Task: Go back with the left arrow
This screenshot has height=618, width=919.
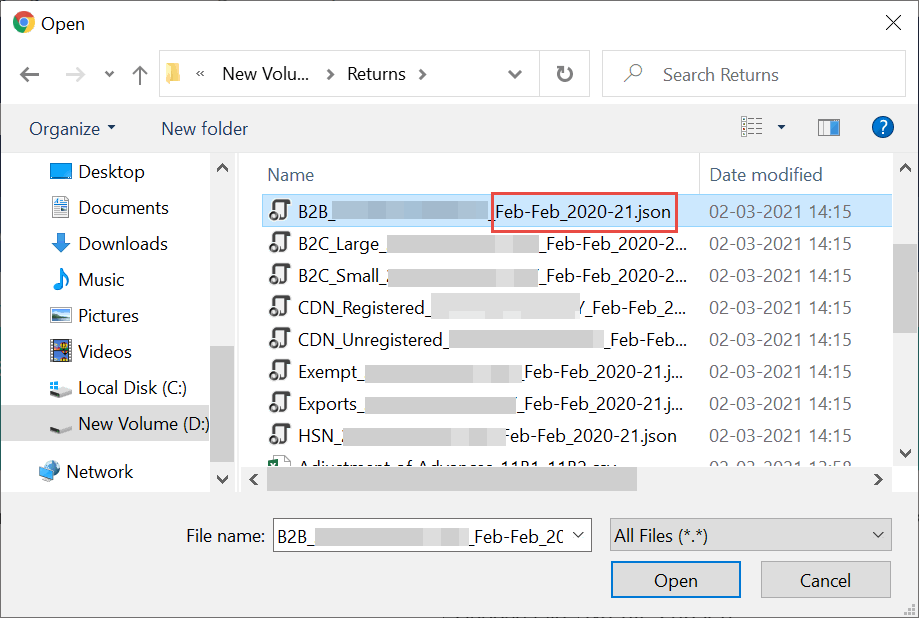Action: pos(29,74)
